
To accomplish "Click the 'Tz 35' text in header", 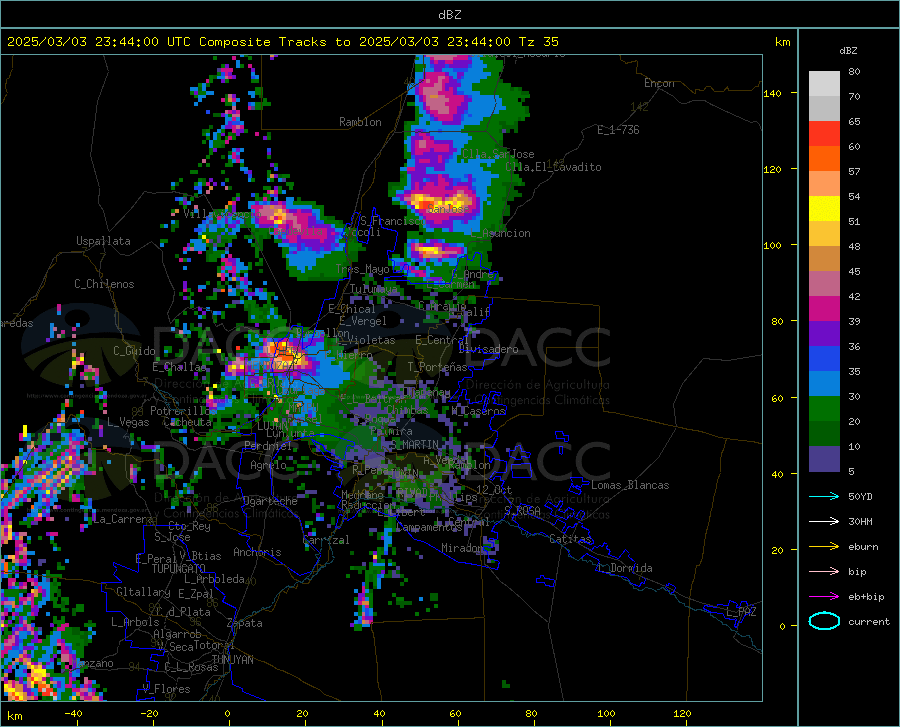I will (x=539, y=42).
